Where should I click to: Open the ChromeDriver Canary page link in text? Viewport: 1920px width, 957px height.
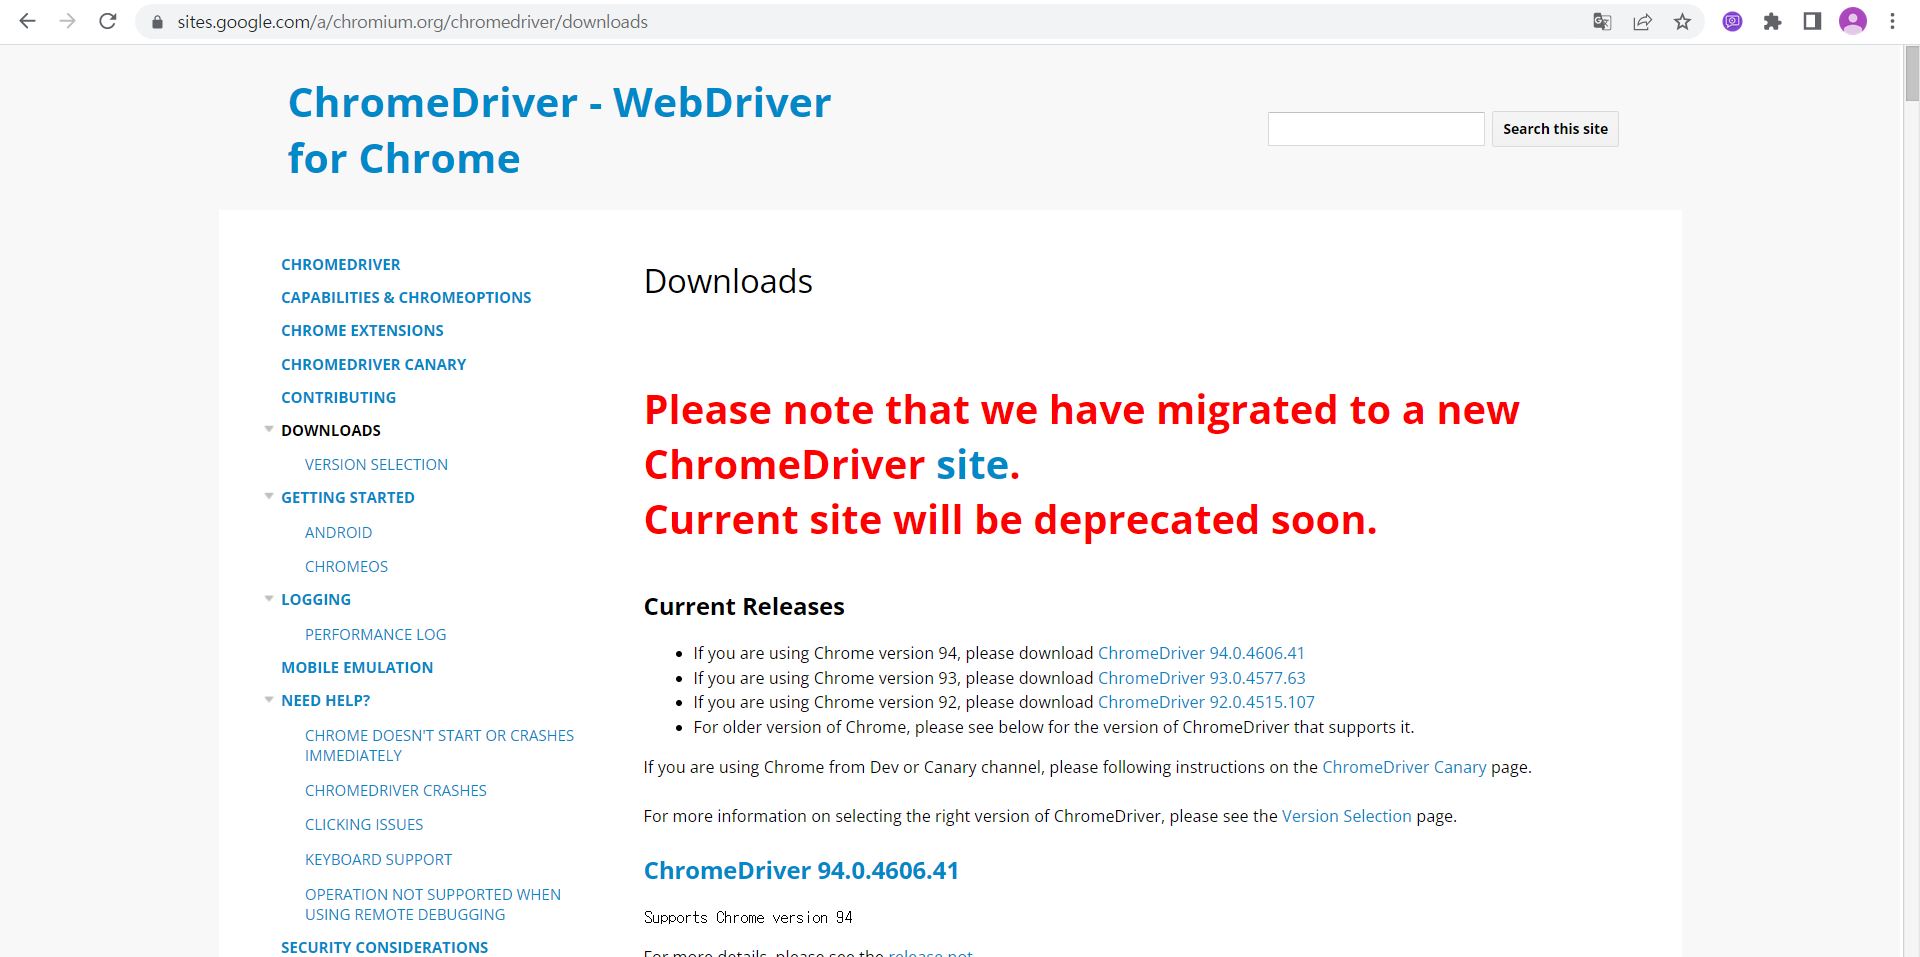1404,767
